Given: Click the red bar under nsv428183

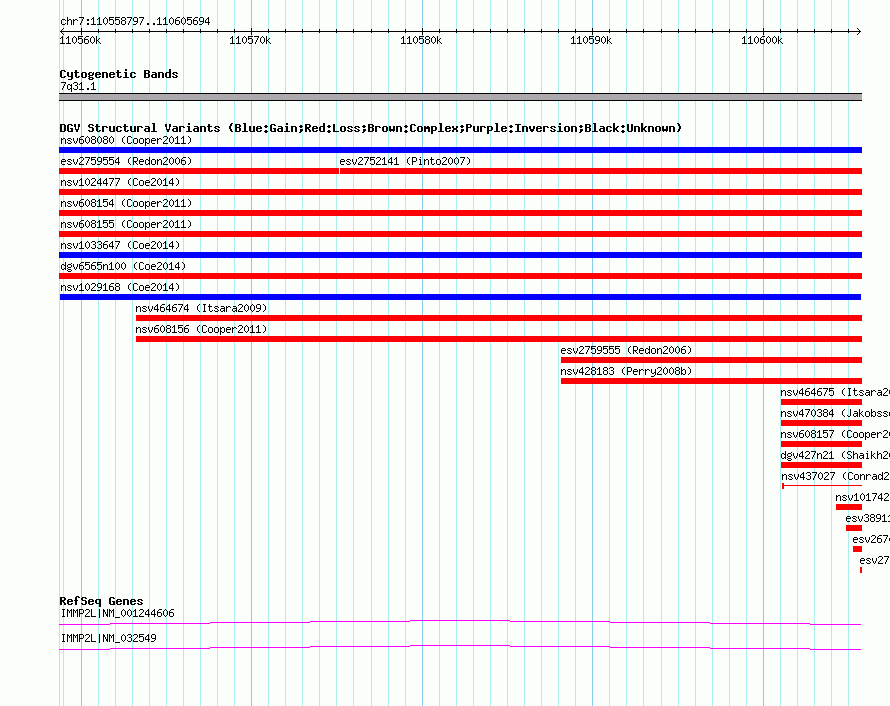Looking at the screenshot, I should point(711,381).
